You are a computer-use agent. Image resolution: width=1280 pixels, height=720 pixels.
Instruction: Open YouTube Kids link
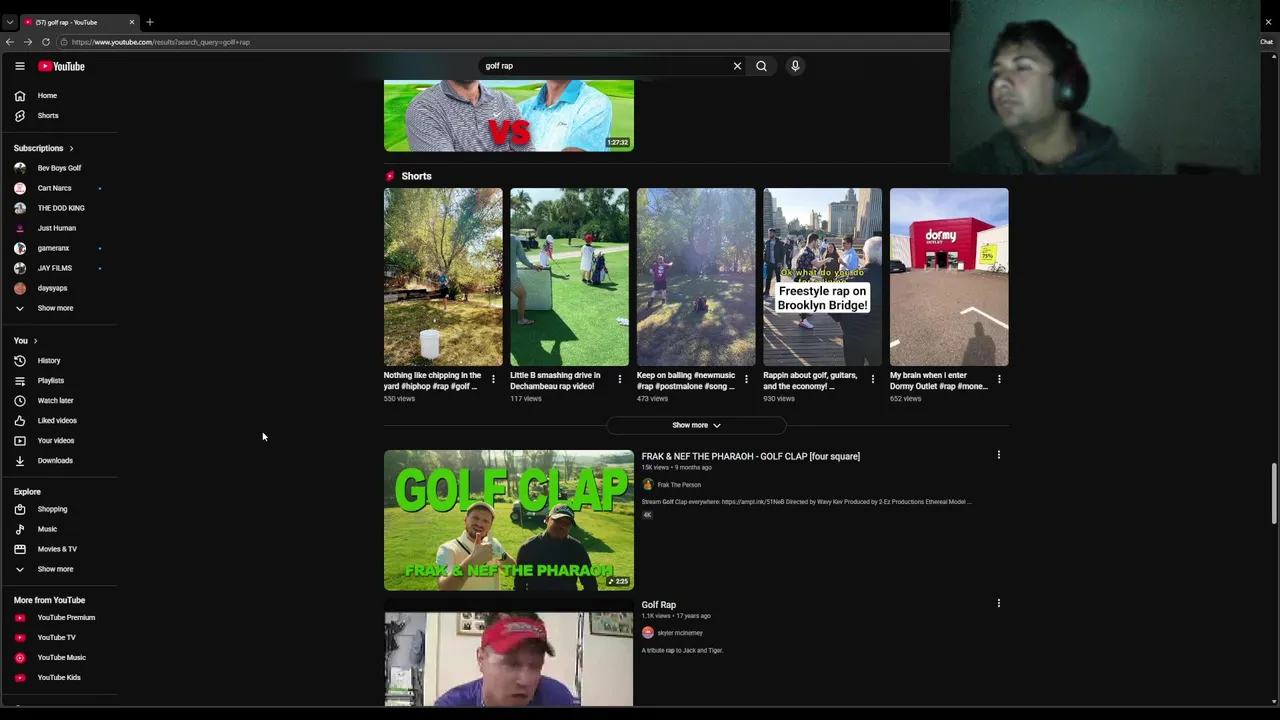pyautogui.click(x=59, y=677)
